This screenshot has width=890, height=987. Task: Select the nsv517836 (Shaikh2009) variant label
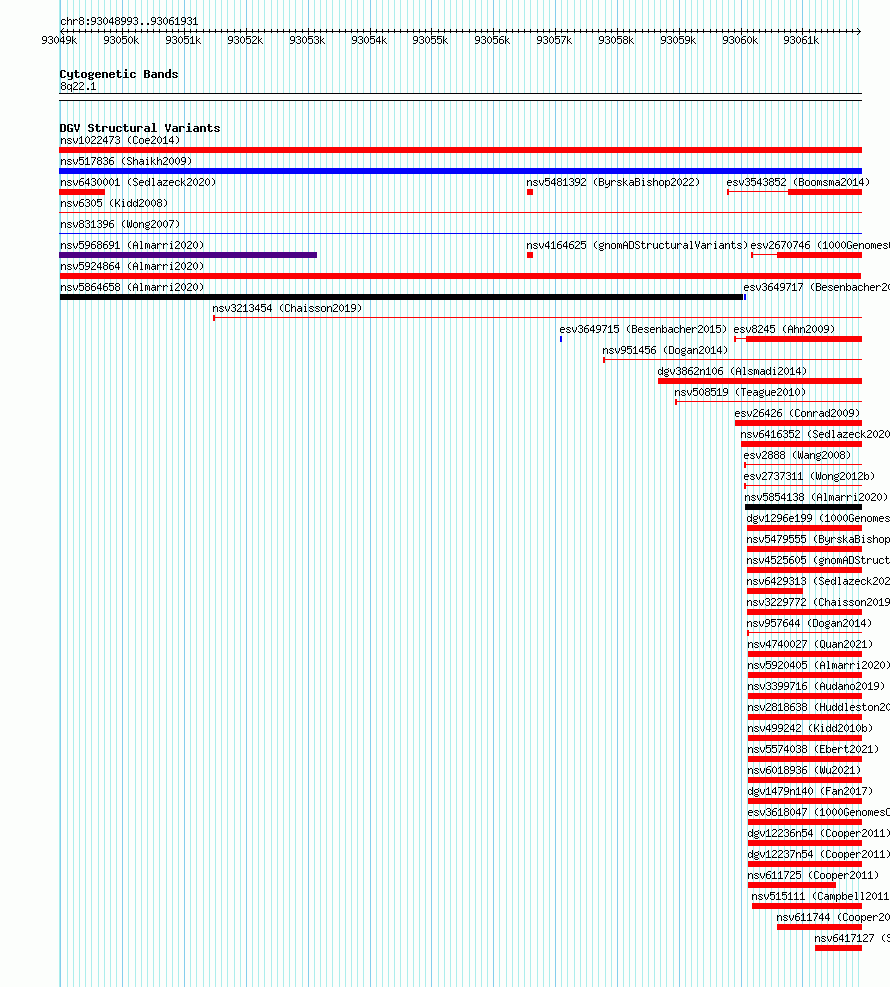(x=126, y=161)
